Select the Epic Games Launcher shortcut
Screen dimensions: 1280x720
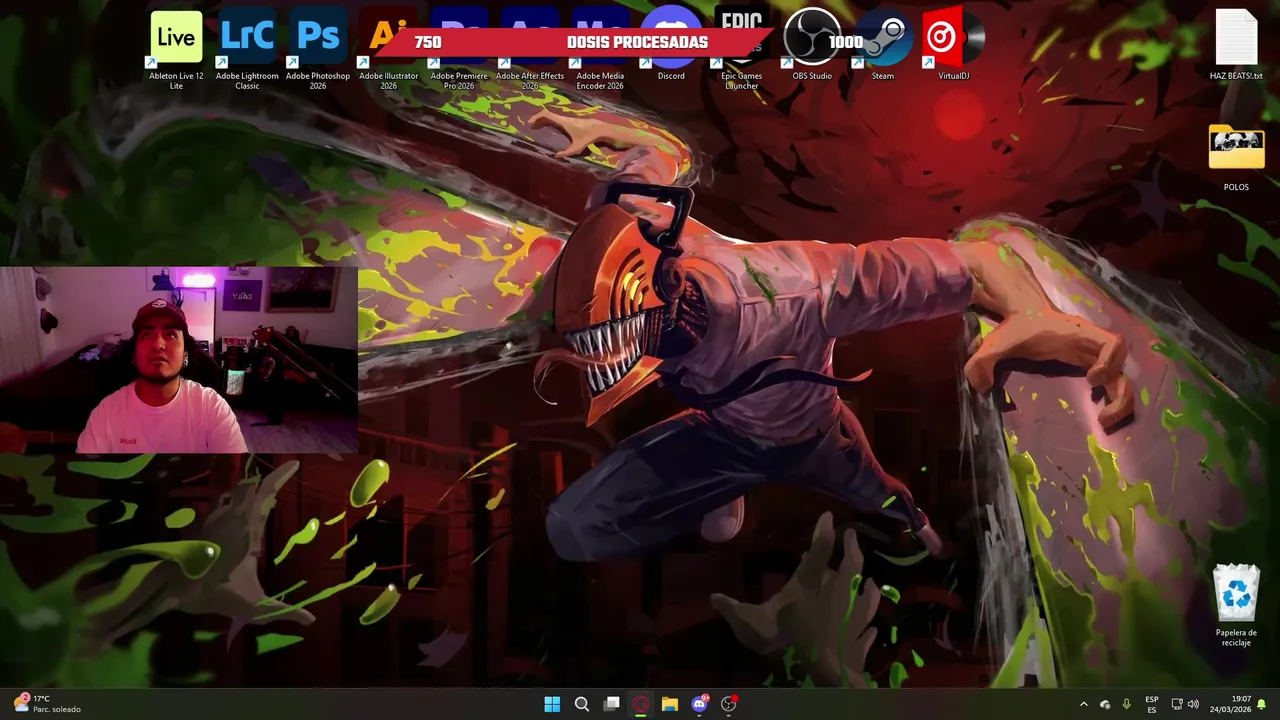(742, 50)
